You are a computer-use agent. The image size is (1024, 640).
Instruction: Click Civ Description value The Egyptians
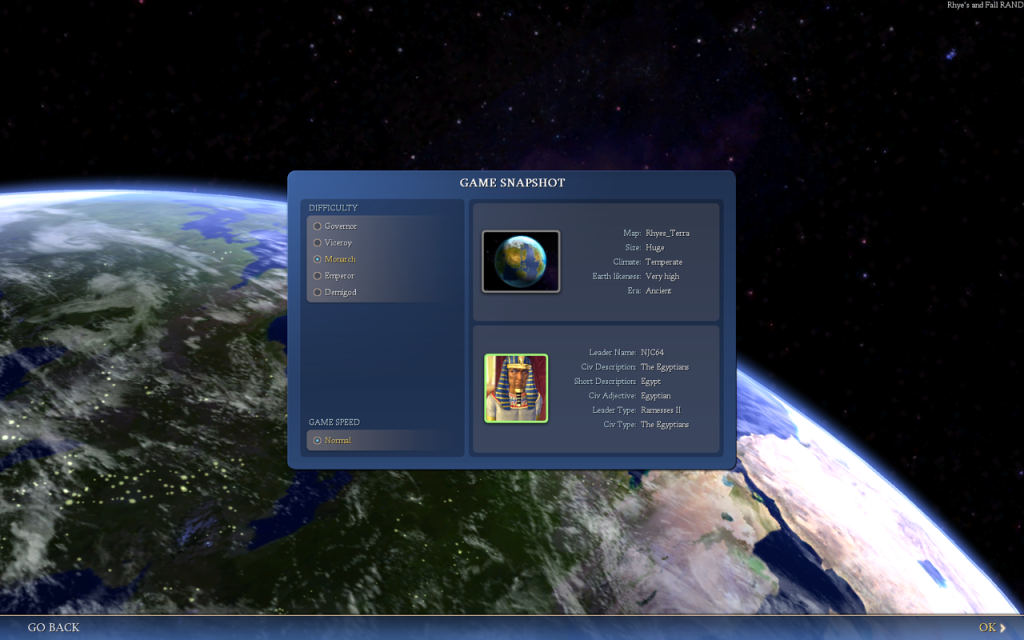pos(665,367)
